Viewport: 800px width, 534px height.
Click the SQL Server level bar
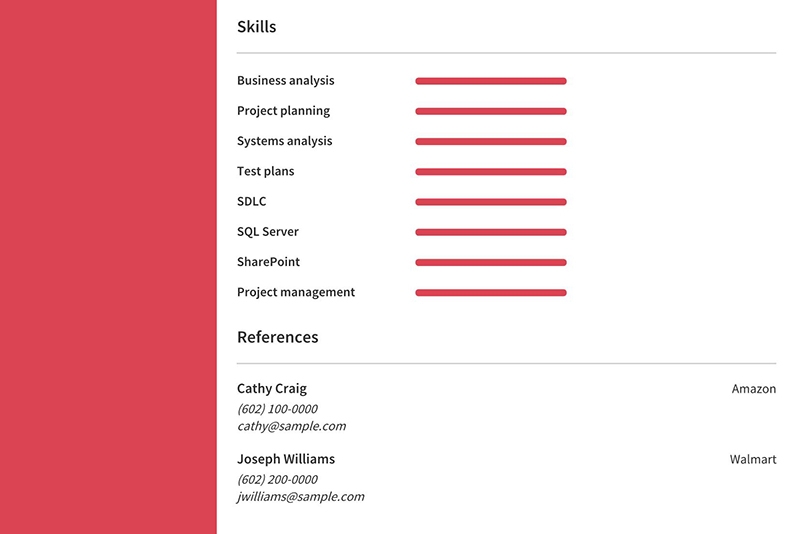coord(491,232)
